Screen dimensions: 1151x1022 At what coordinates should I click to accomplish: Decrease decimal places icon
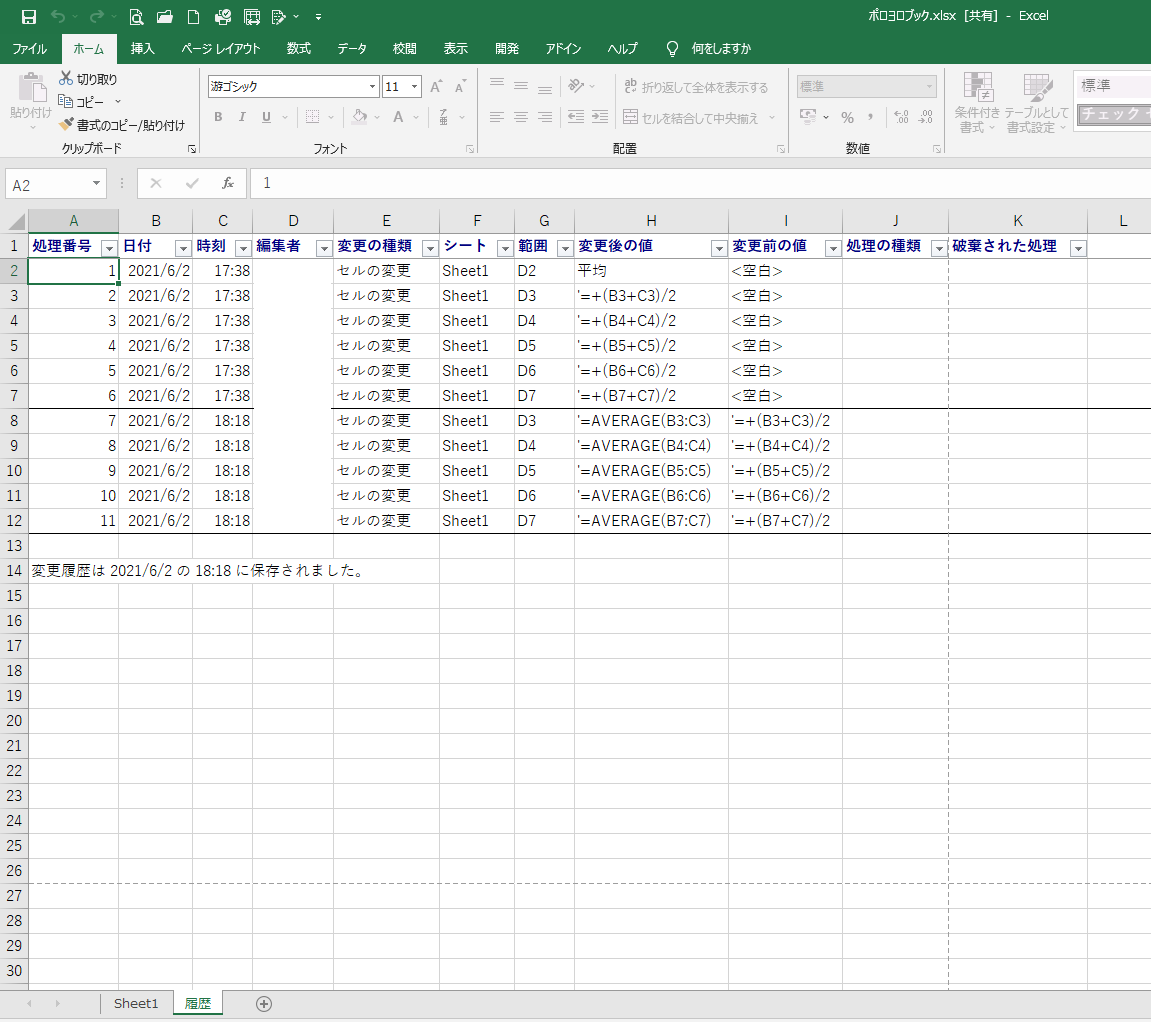coord(926,117)
